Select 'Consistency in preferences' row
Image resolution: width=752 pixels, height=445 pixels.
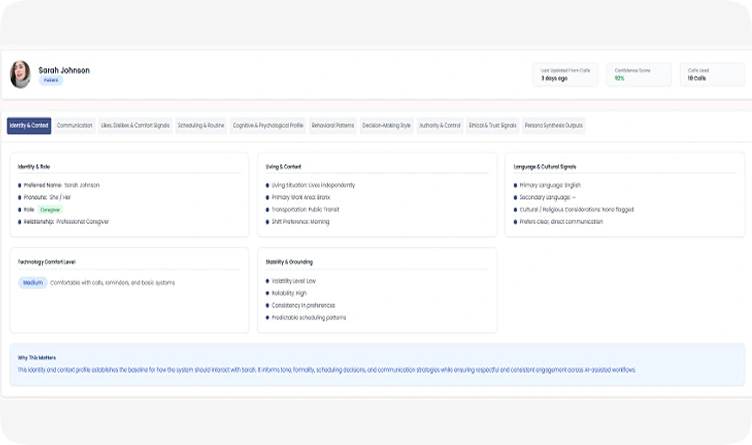point(300,305)
